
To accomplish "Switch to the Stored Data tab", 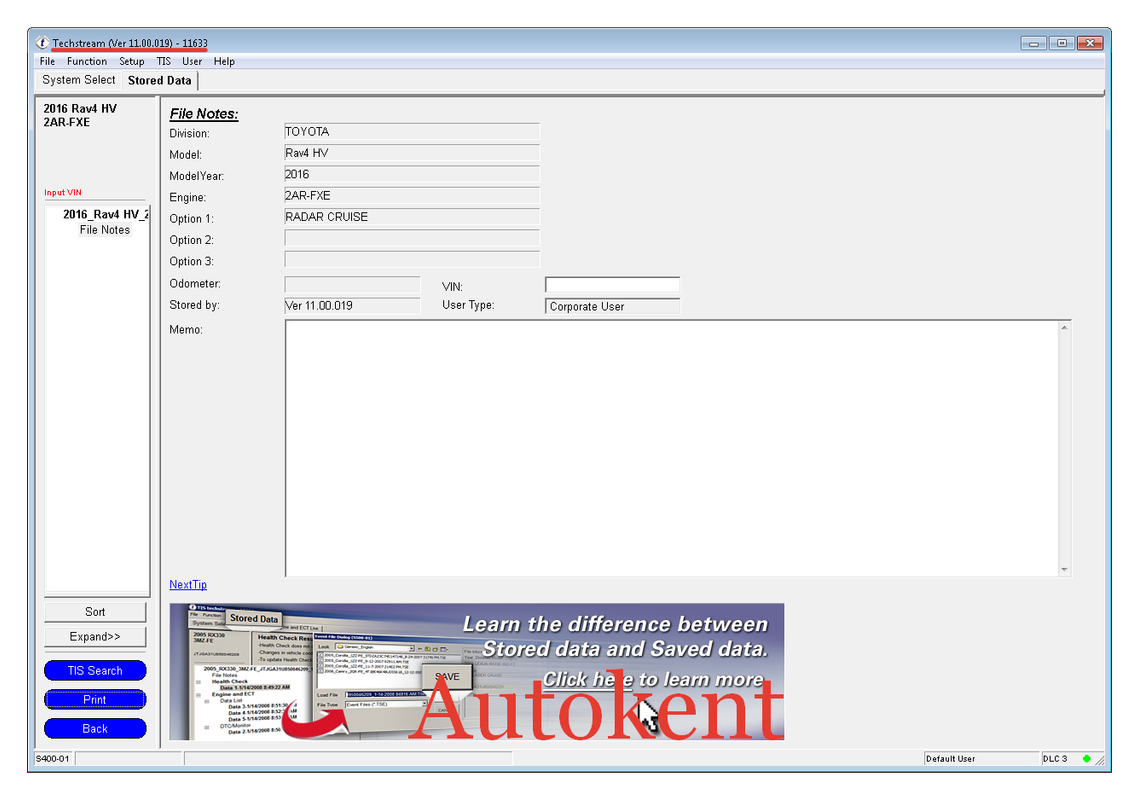I will tap(160, 81).
